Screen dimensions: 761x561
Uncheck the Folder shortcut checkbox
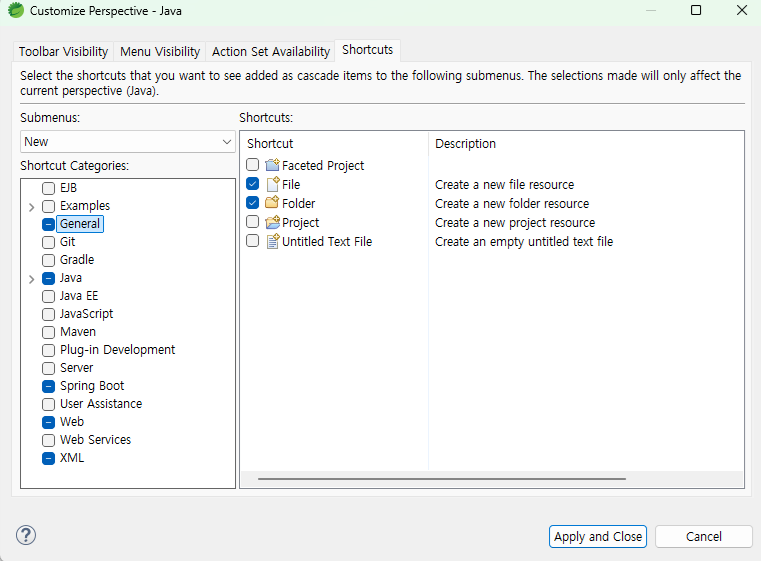[x=252, y=203]
